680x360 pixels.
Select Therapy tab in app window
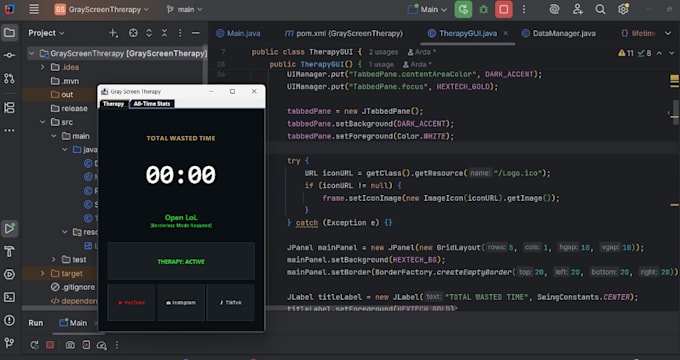[x=114, y=104]
